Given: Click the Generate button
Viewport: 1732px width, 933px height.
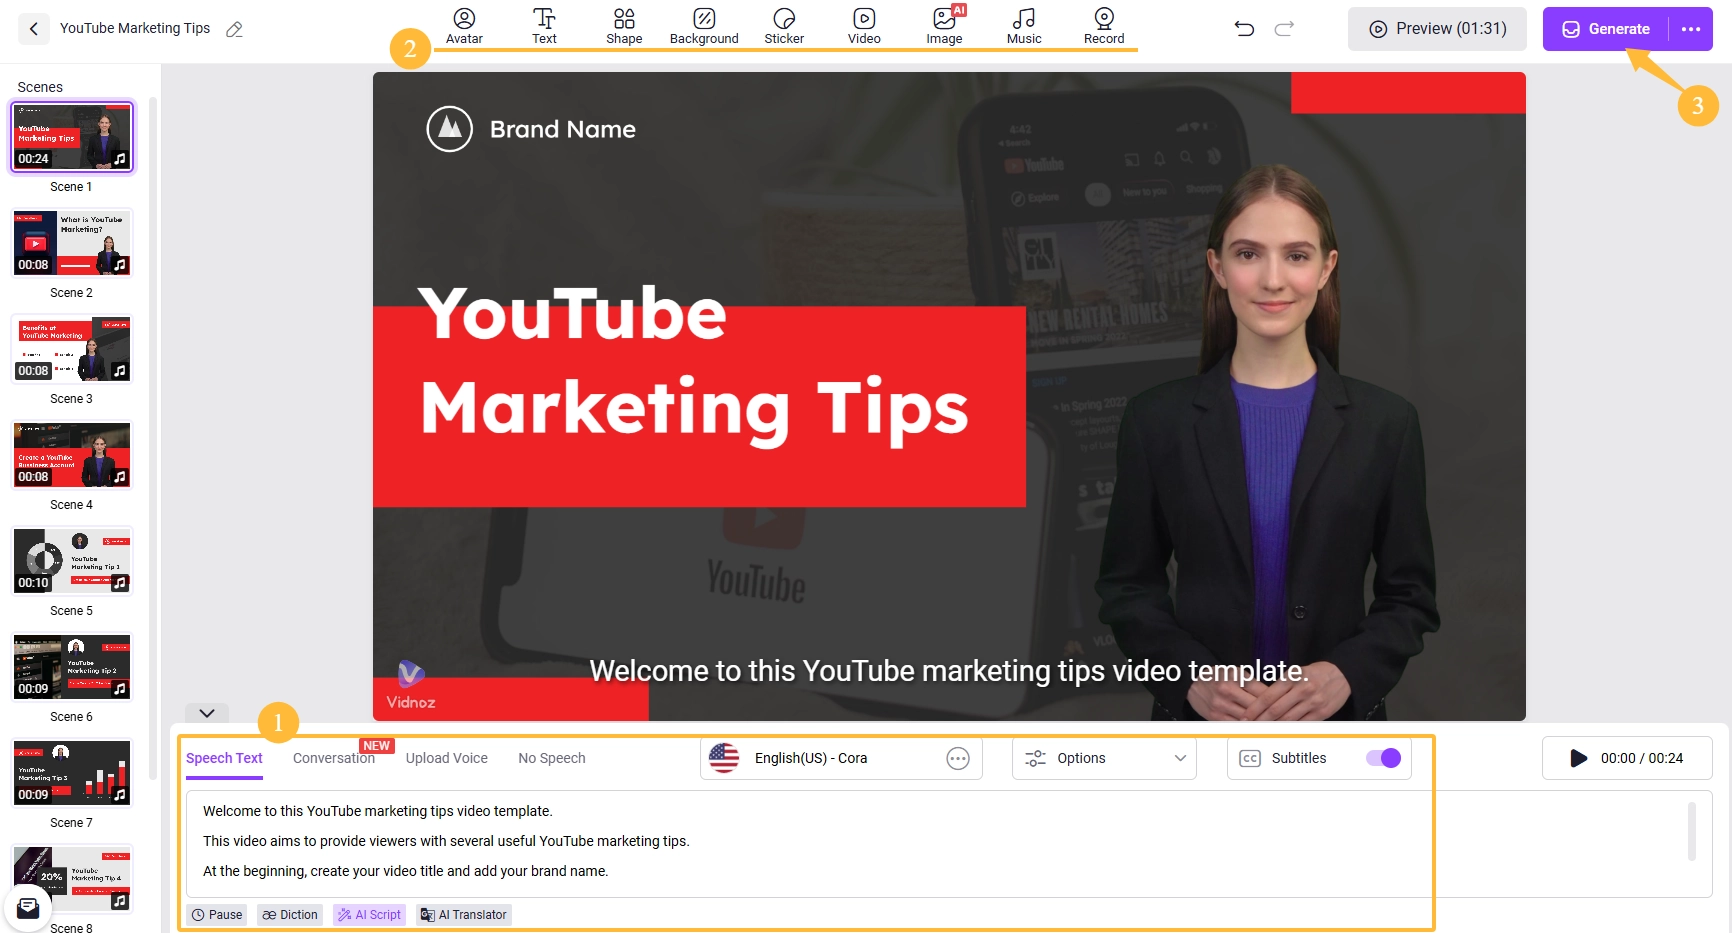Looking at the screenshot, I should 1606,29.
